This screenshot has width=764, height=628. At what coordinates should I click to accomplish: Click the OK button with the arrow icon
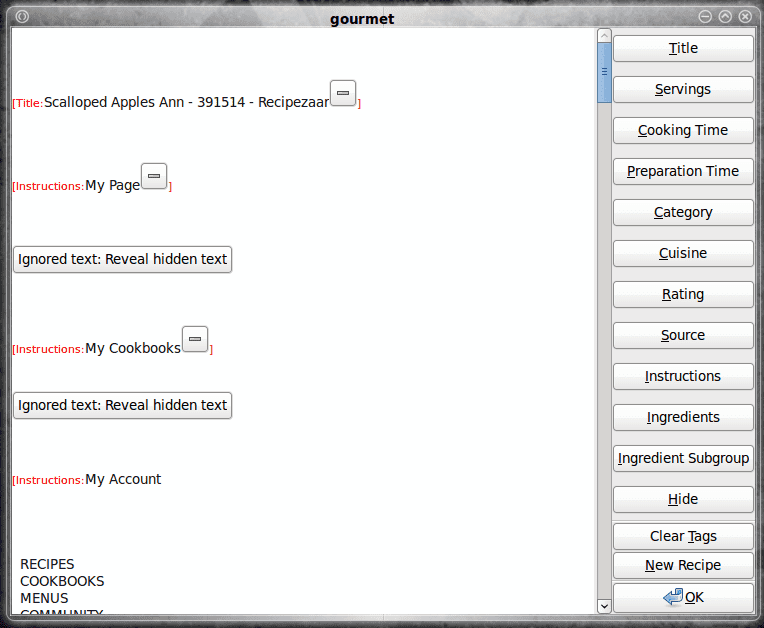tap(683, 597)
